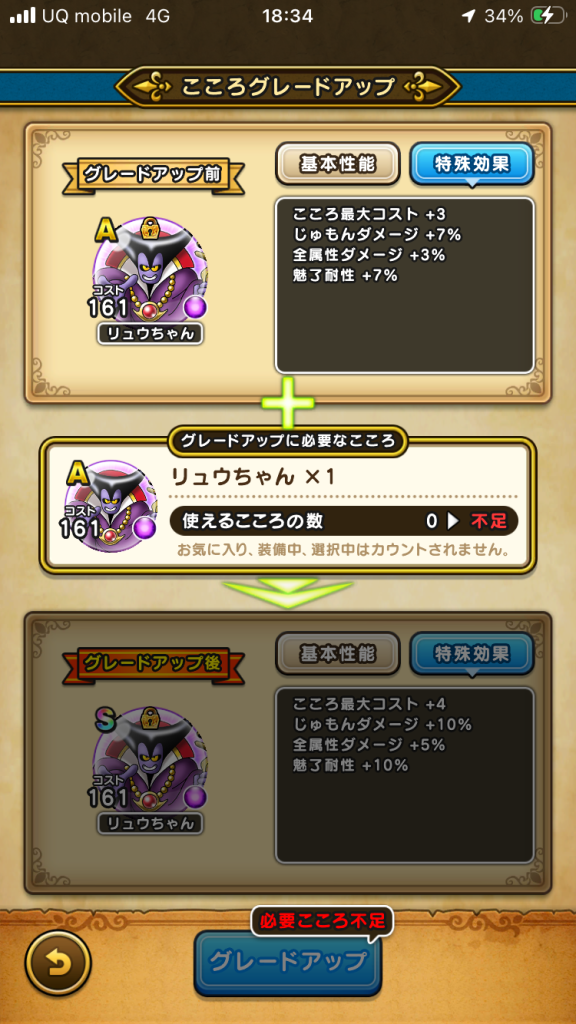The image size is (576, 1024).
Task: Tap the required リュウちゃん material heart icon
Action: (x=112, y=505)
